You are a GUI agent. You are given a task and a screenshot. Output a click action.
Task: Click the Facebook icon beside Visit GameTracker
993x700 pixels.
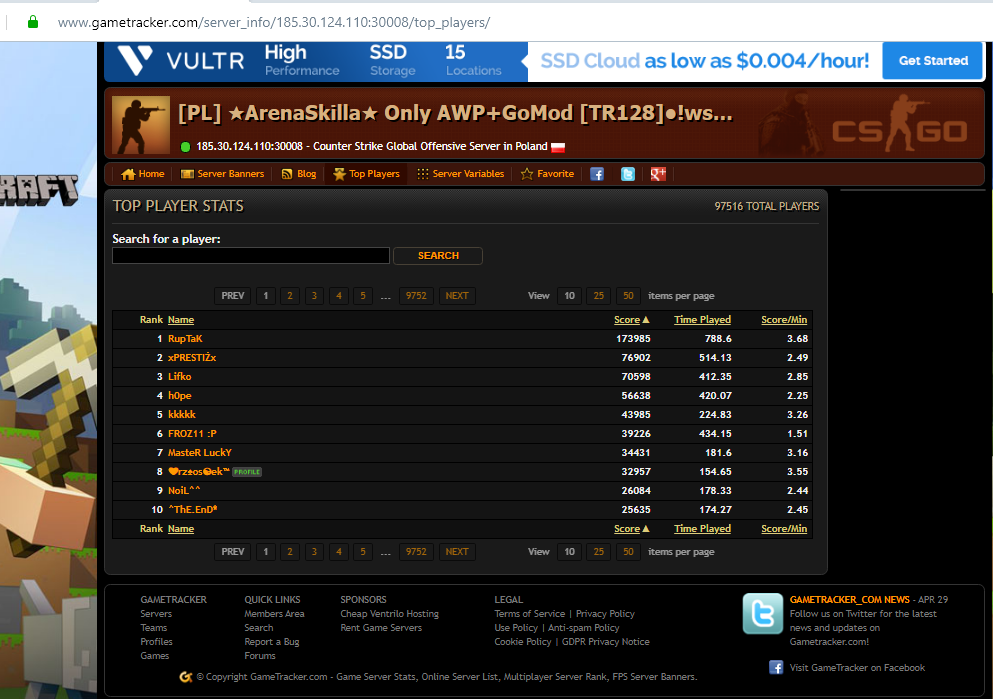[x=776, y=667]
